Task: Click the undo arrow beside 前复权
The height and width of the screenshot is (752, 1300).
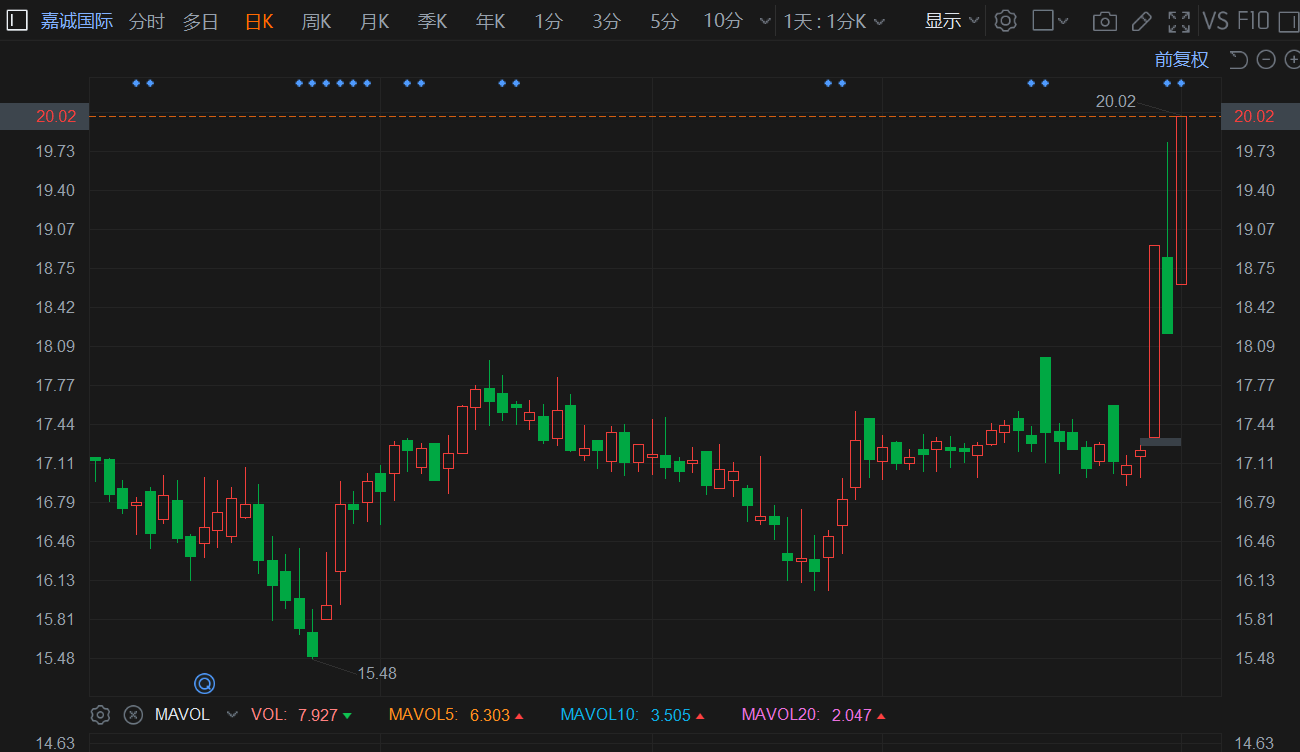Action: click(1238, 60)
